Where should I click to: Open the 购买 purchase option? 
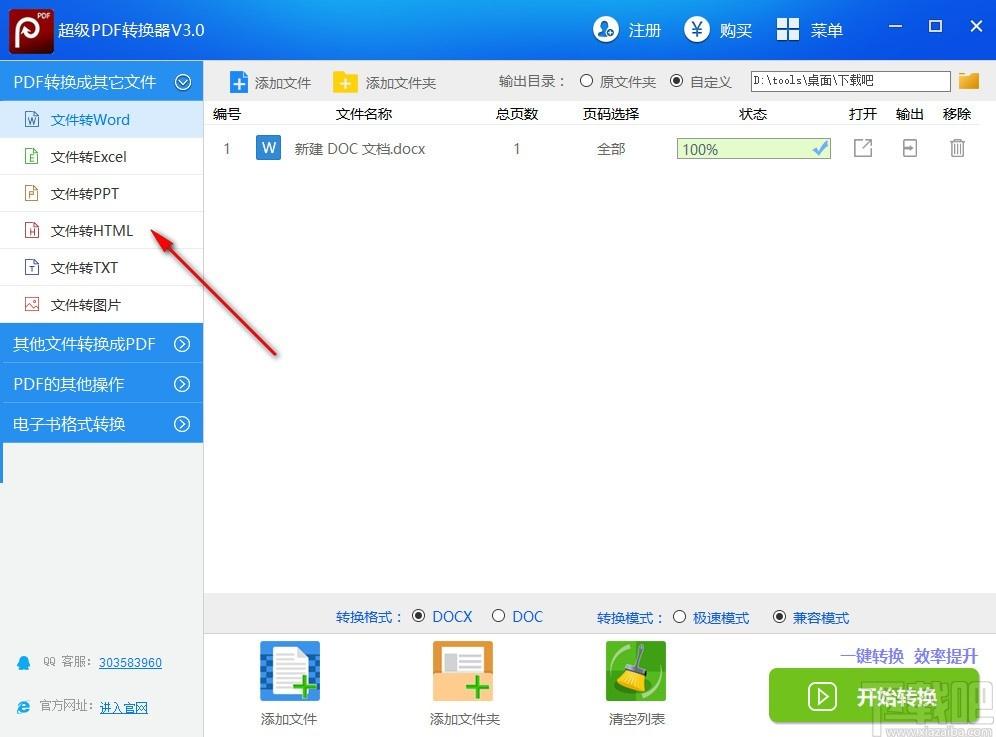718,30
